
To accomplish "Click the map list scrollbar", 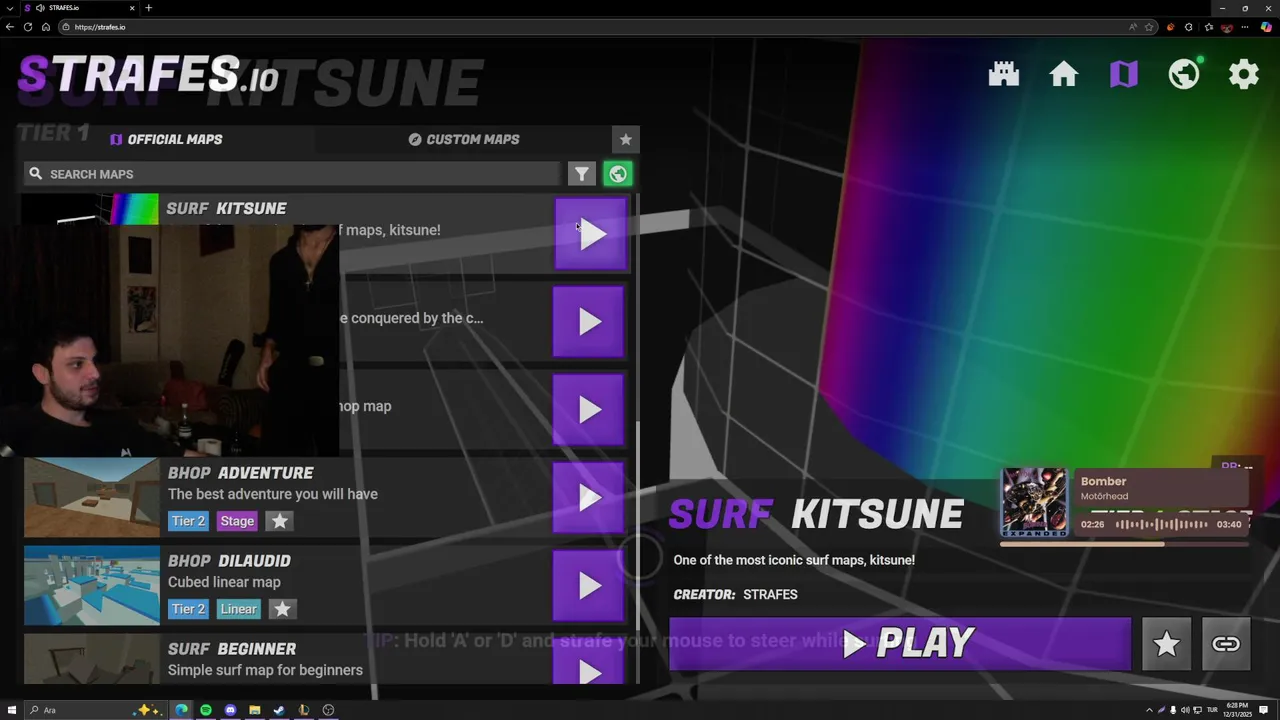I will click(x=636, y=524).
